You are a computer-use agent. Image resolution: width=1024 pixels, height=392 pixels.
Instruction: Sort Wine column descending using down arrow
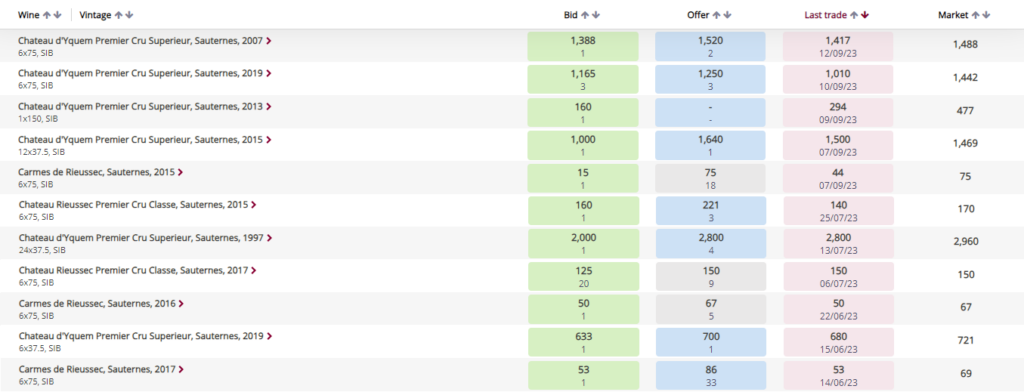pos(57,14)
